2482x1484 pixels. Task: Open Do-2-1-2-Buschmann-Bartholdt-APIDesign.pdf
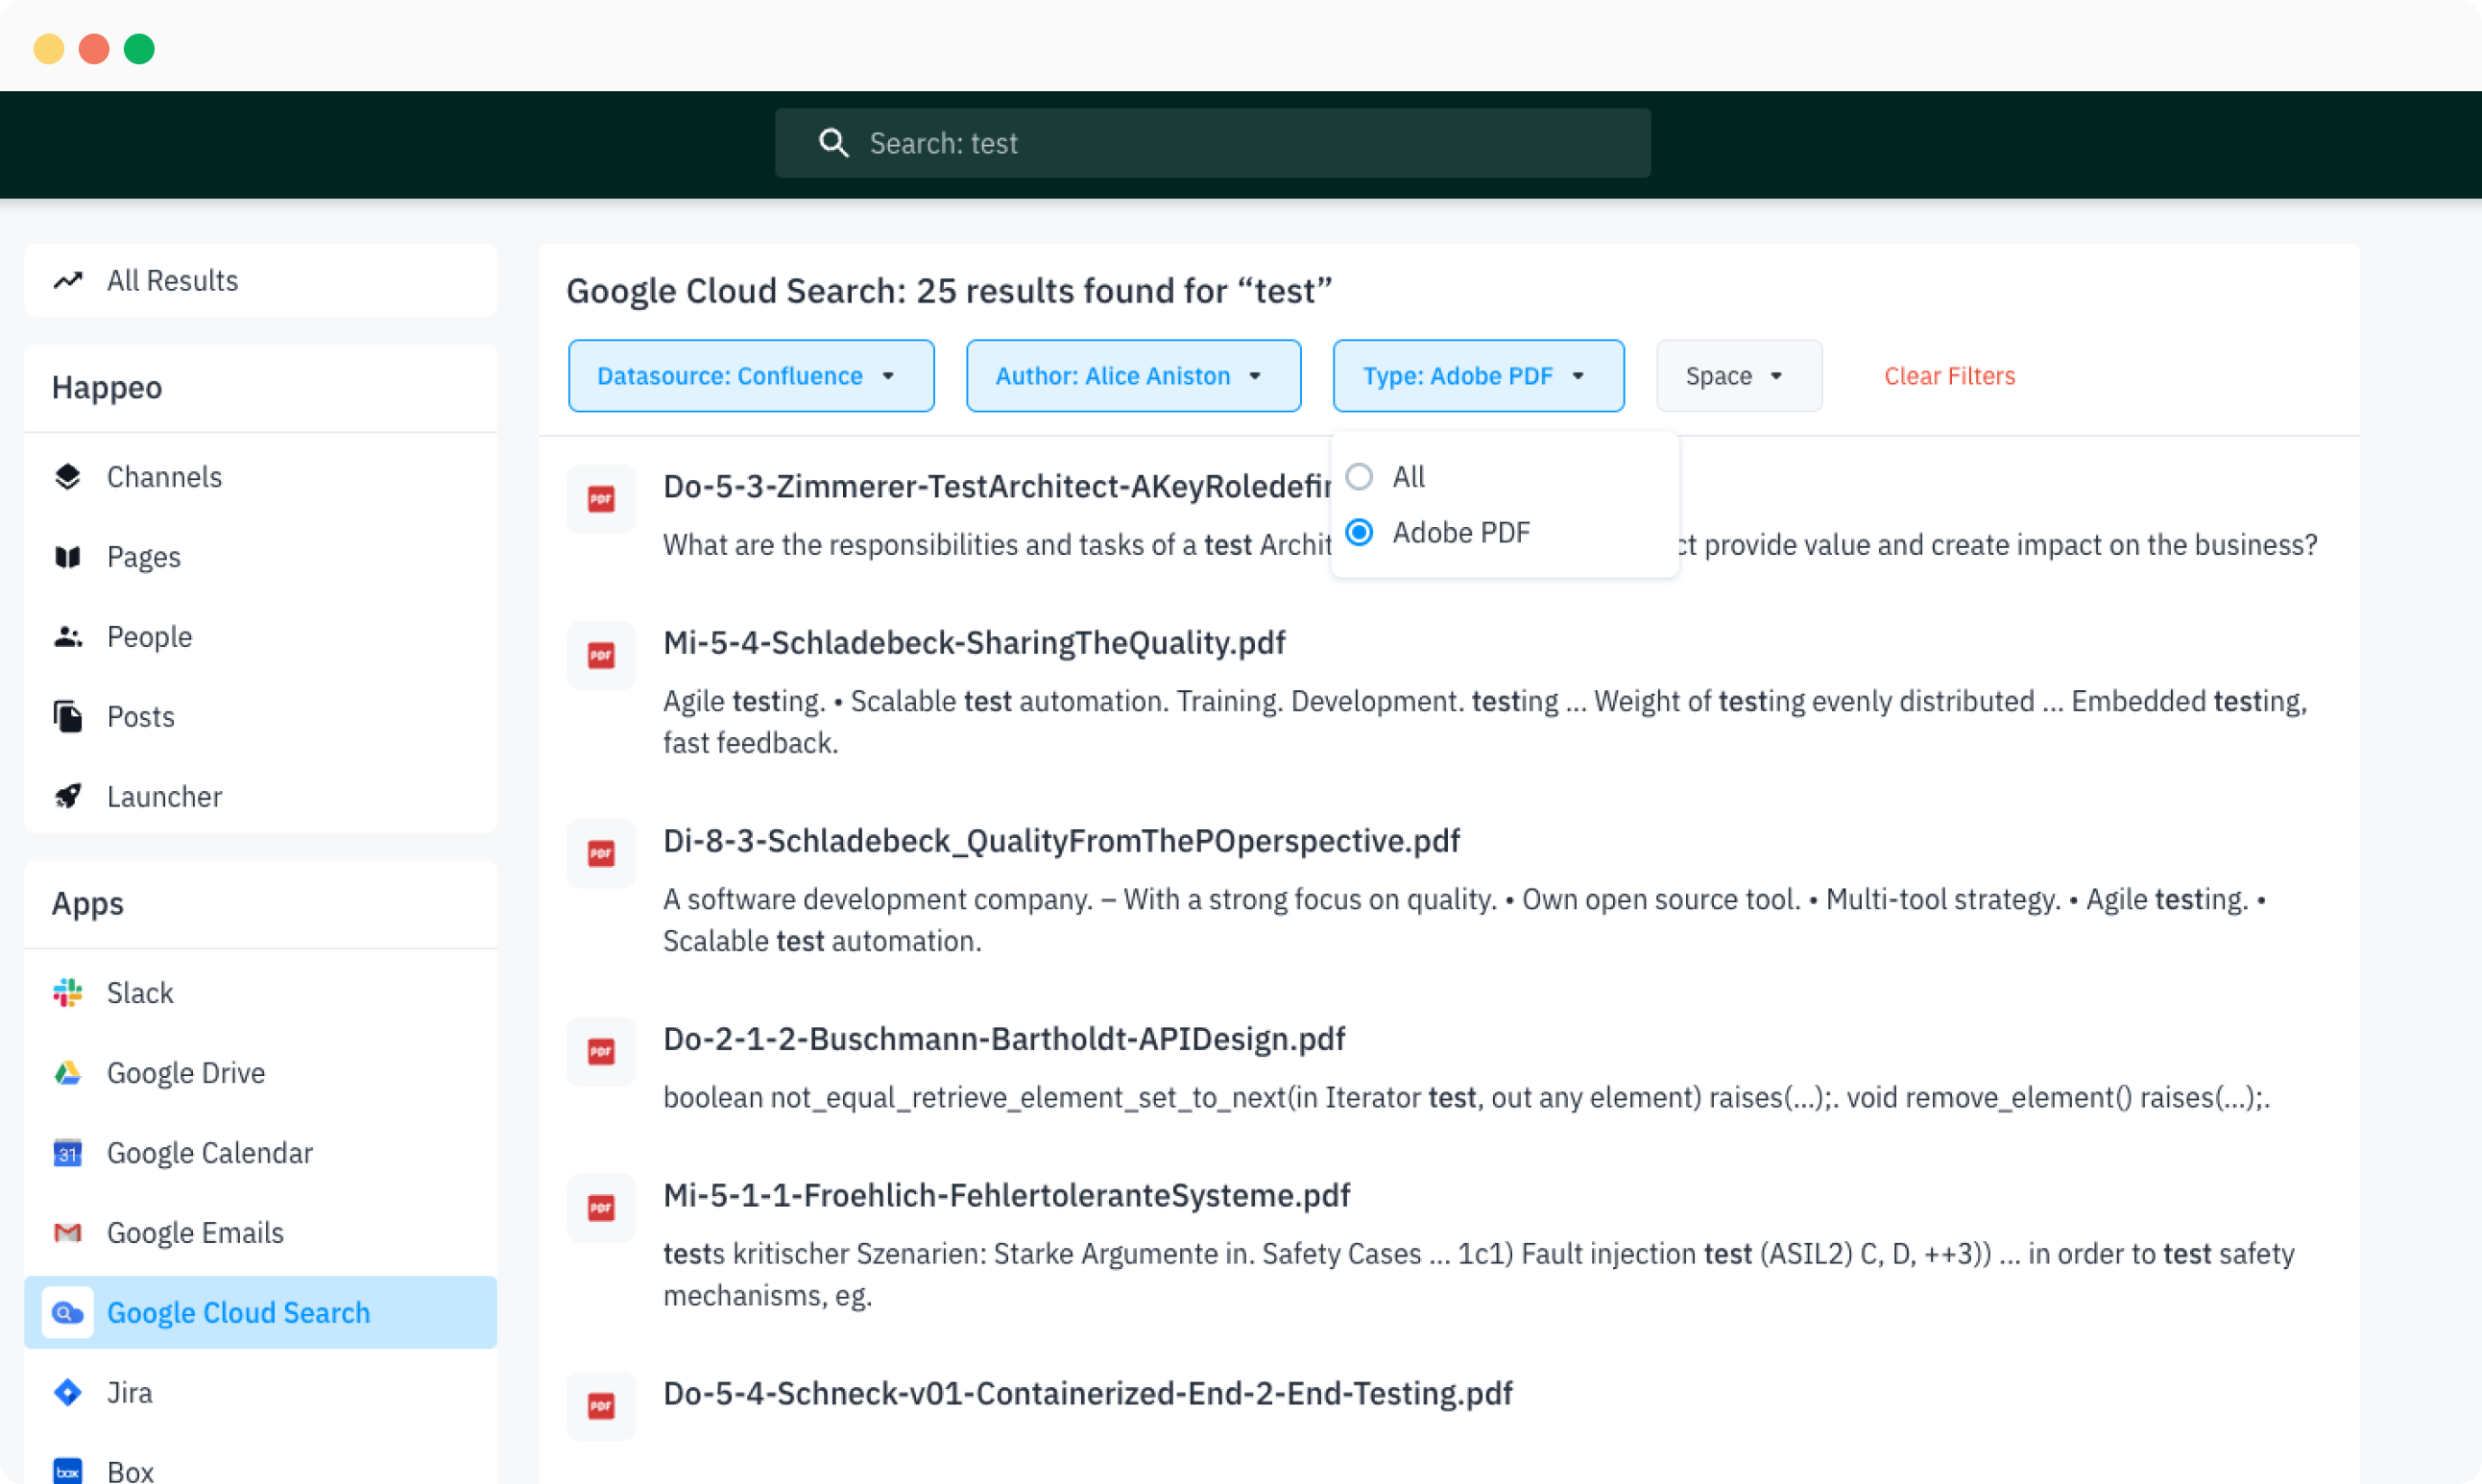(1004, 1039)
